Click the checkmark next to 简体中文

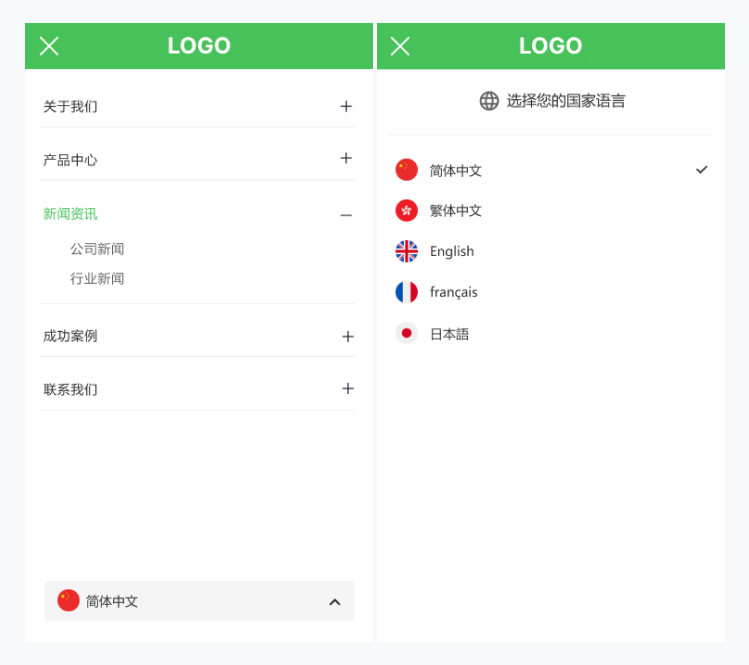click(x=701, y=170)
